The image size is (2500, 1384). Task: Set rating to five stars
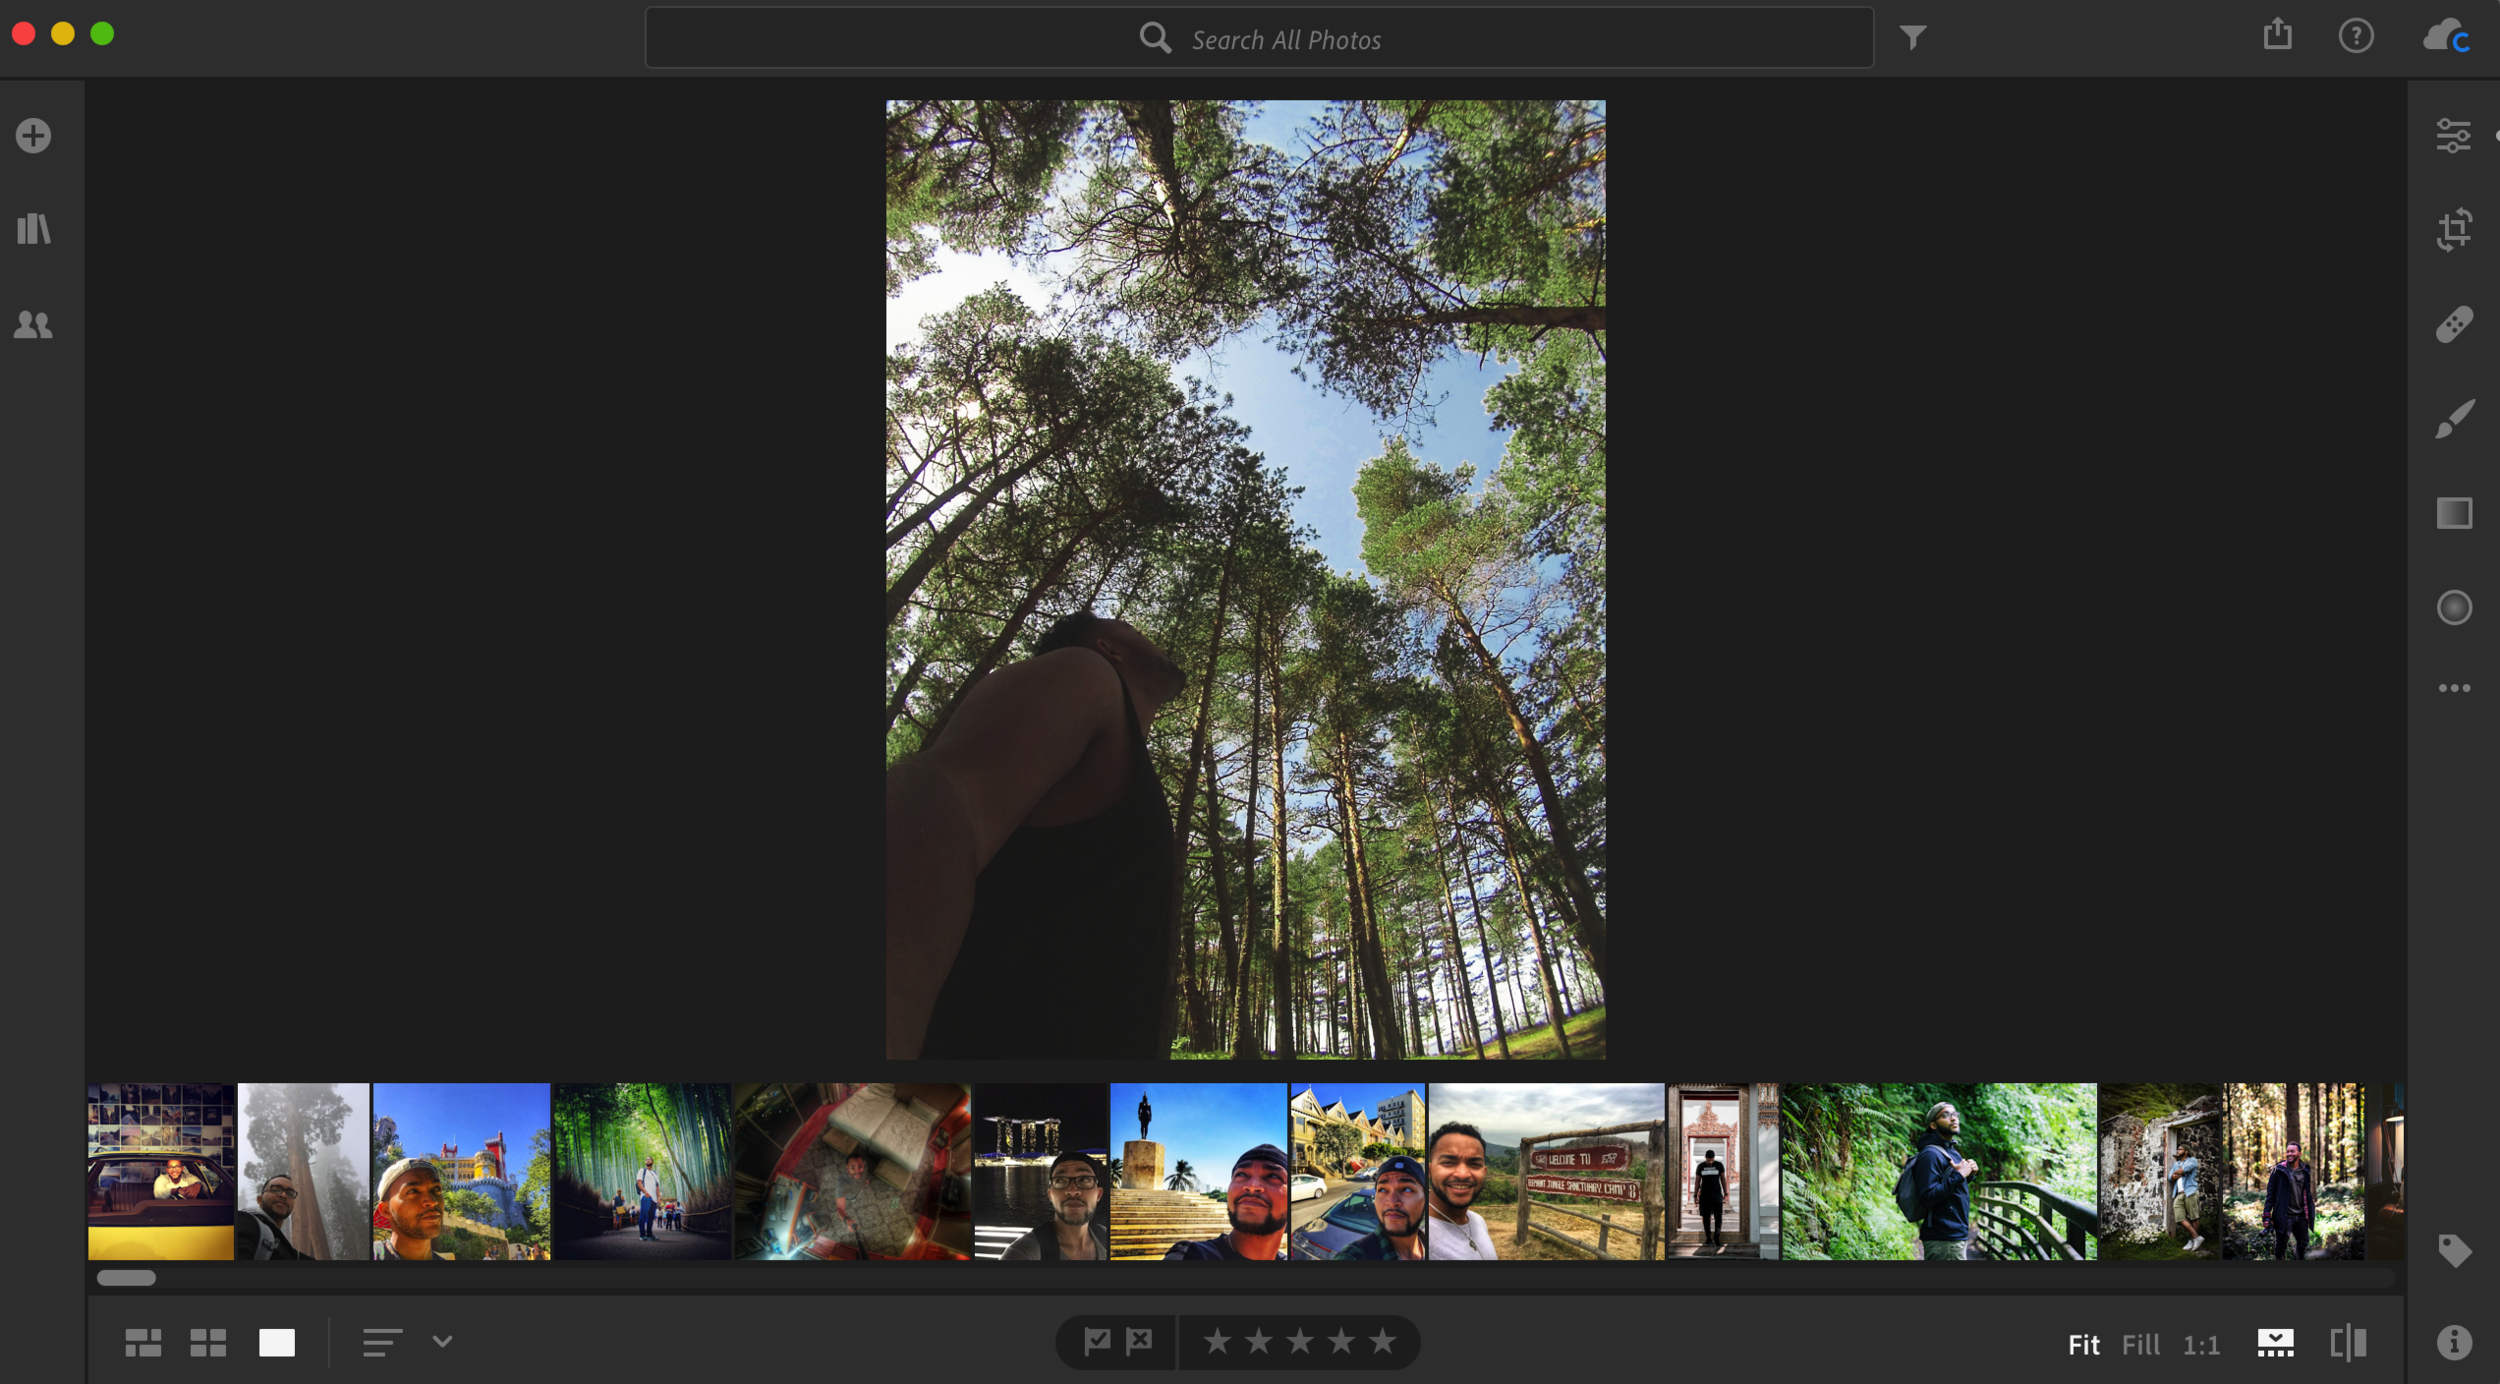coord(1382,1341)
